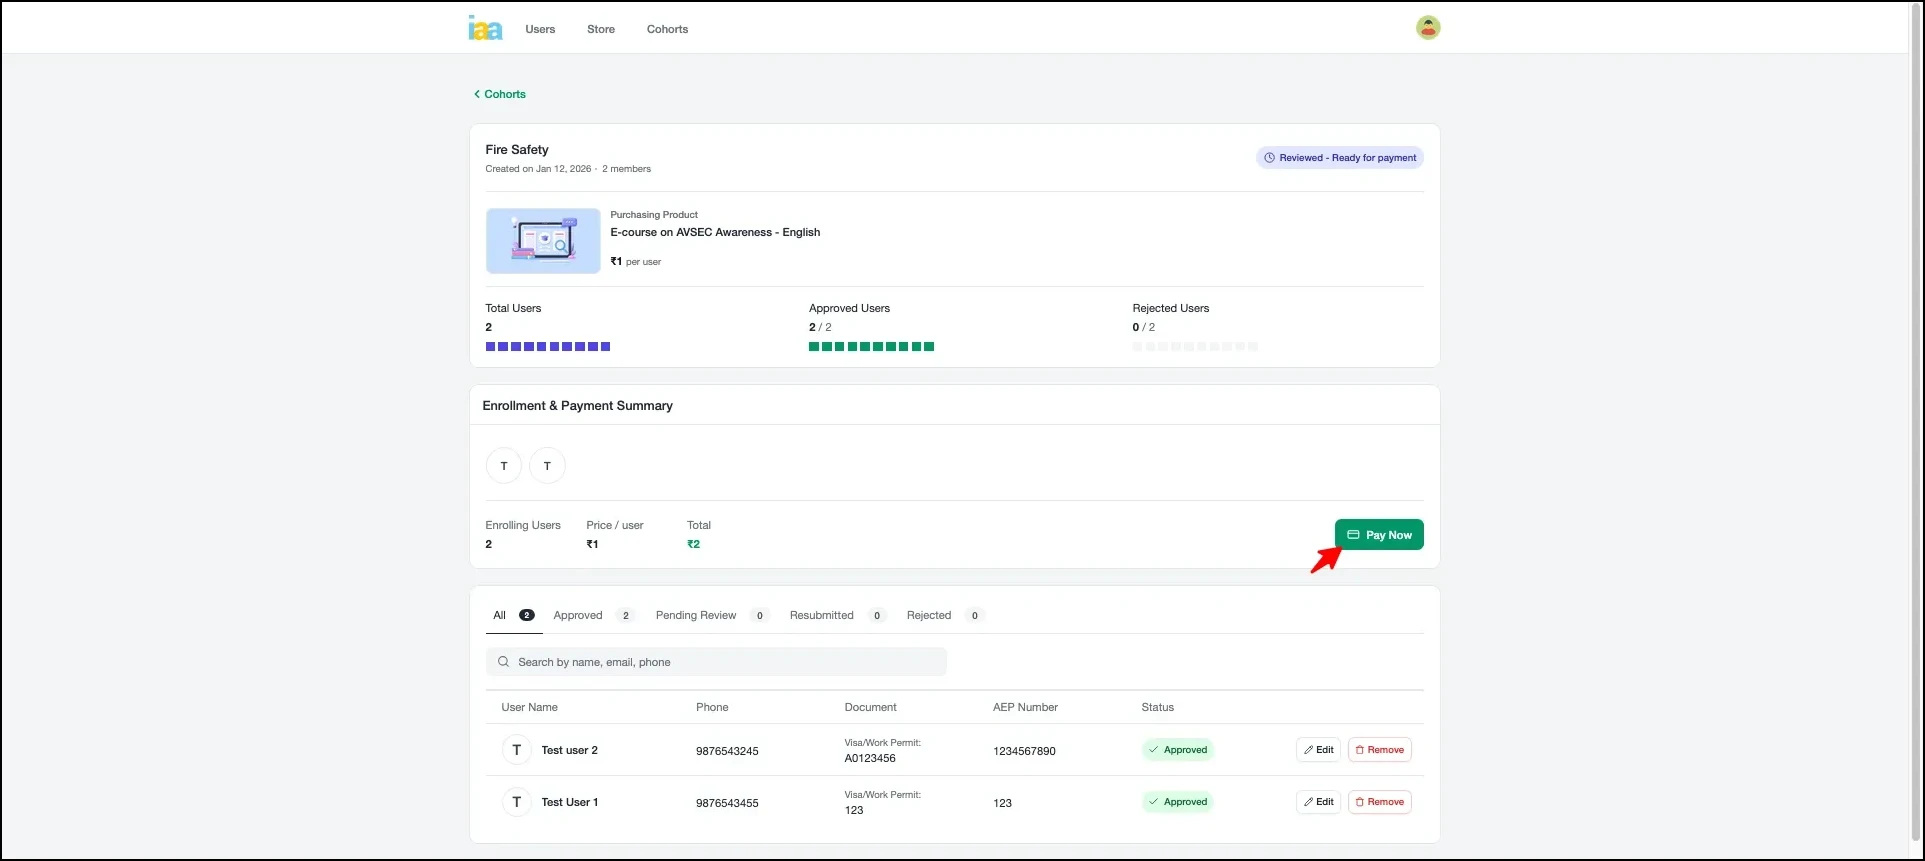
Task: Remove Test User 1 from the cohort
Action: coord(1379,802)
